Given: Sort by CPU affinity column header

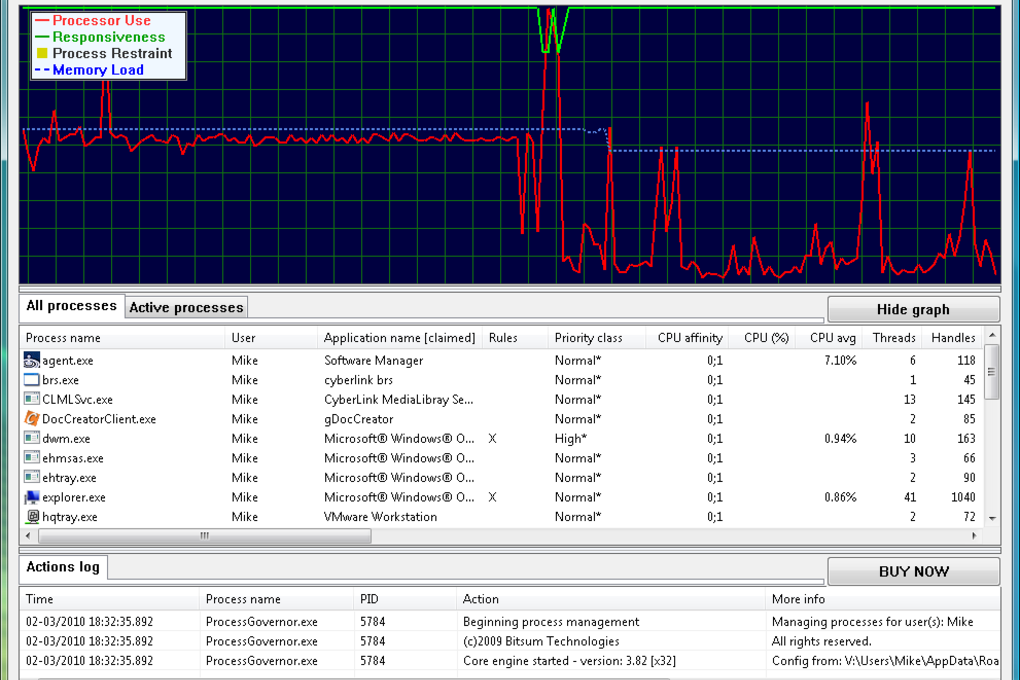Looking at the screenshot, I should [687, 338].
